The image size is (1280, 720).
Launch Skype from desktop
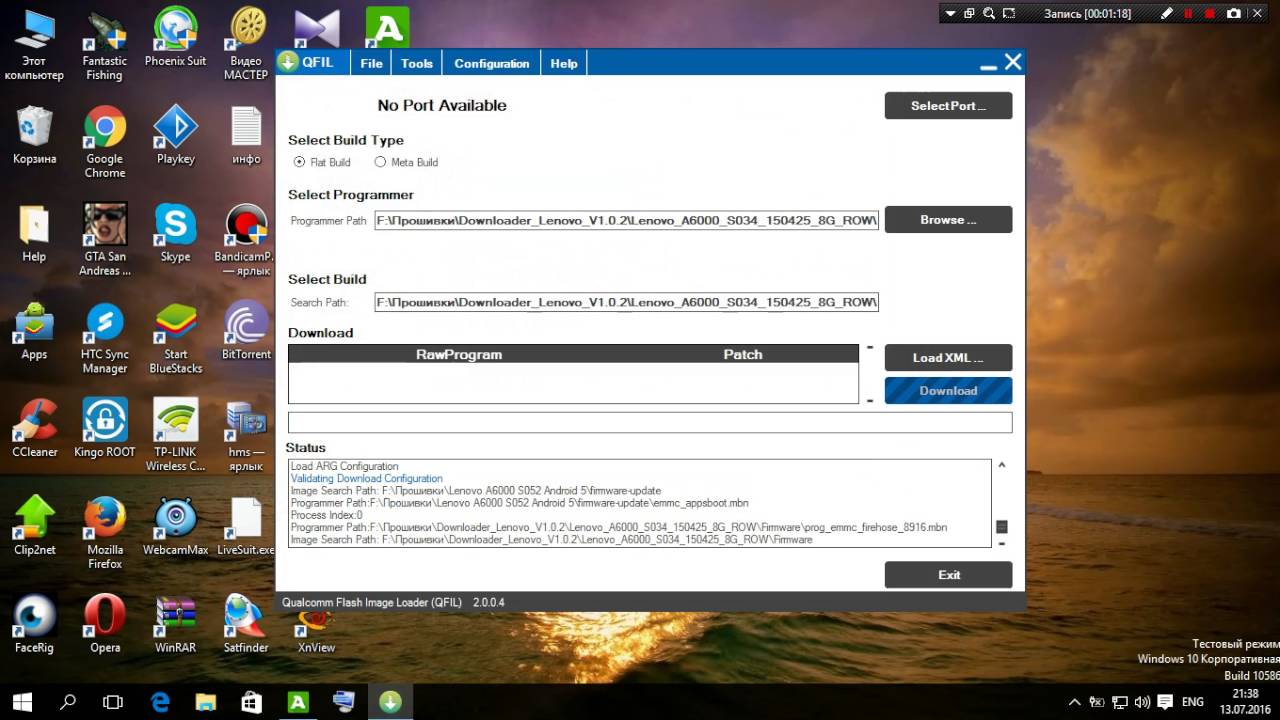(175, 235)
